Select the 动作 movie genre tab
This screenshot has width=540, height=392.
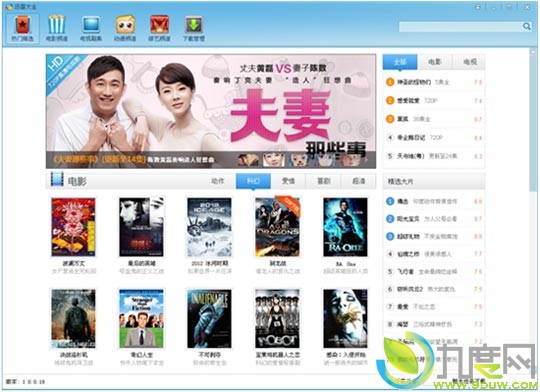click(218, 181)
